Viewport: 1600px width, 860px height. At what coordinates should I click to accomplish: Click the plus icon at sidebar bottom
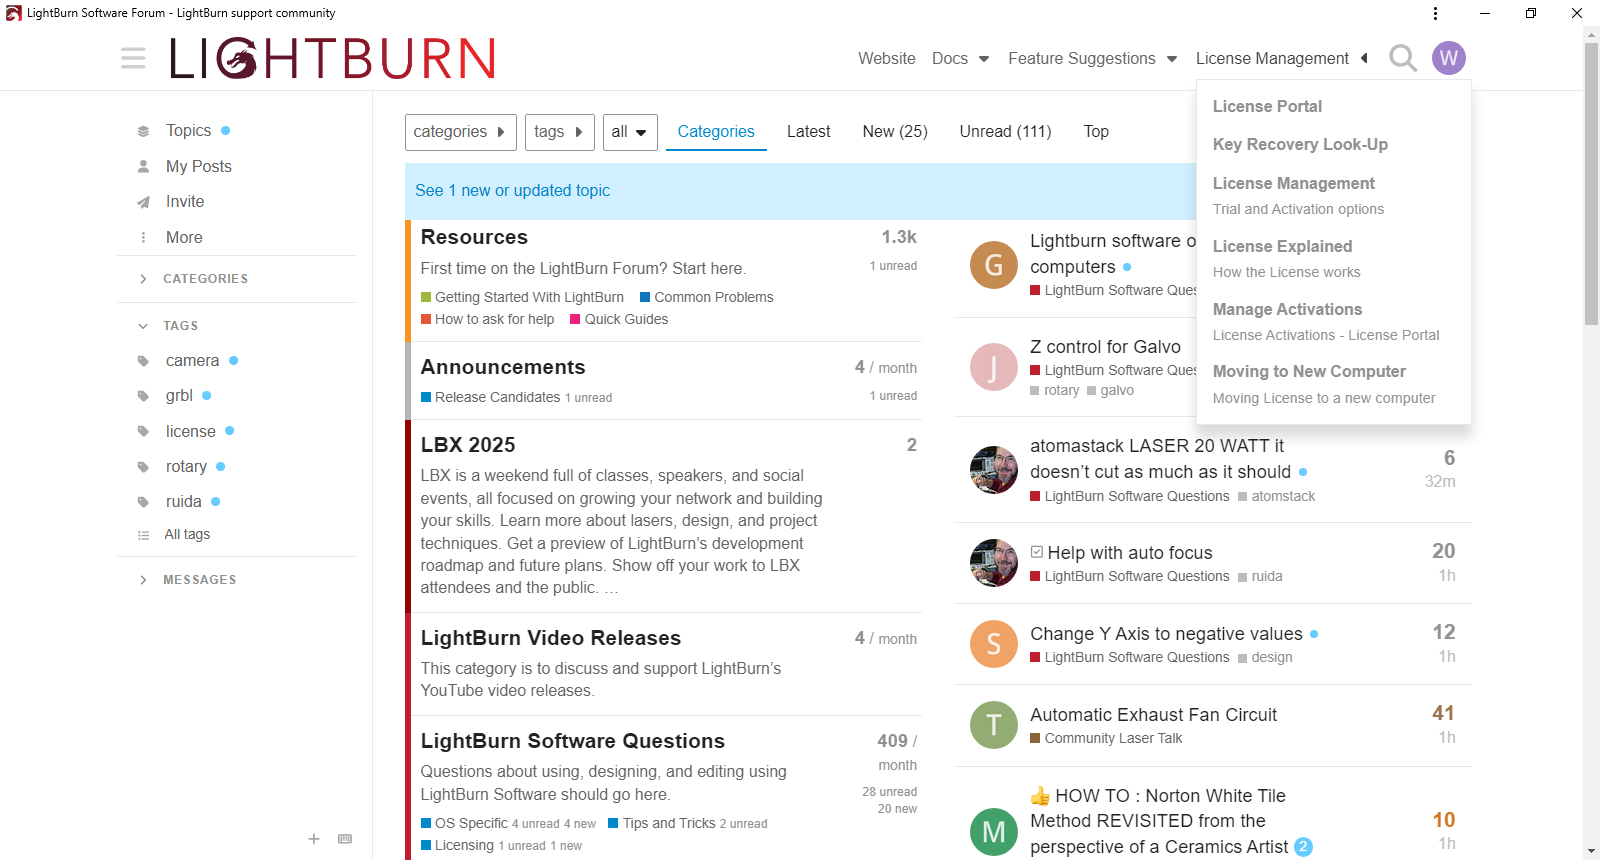(x=314, y=839)
